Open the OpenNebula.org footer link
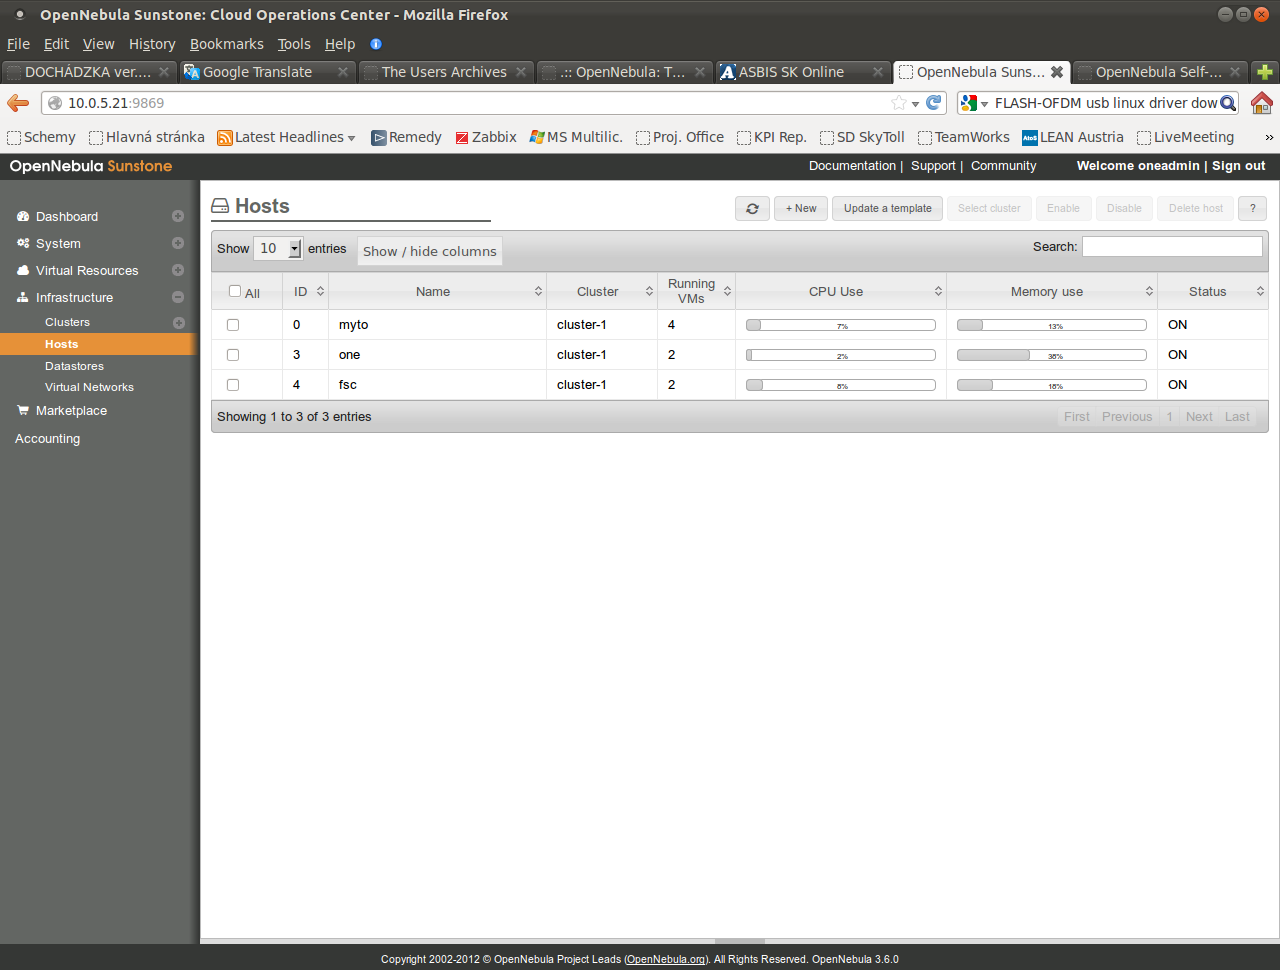Screen dimensions: 1280x970 (x=666, y=959)
